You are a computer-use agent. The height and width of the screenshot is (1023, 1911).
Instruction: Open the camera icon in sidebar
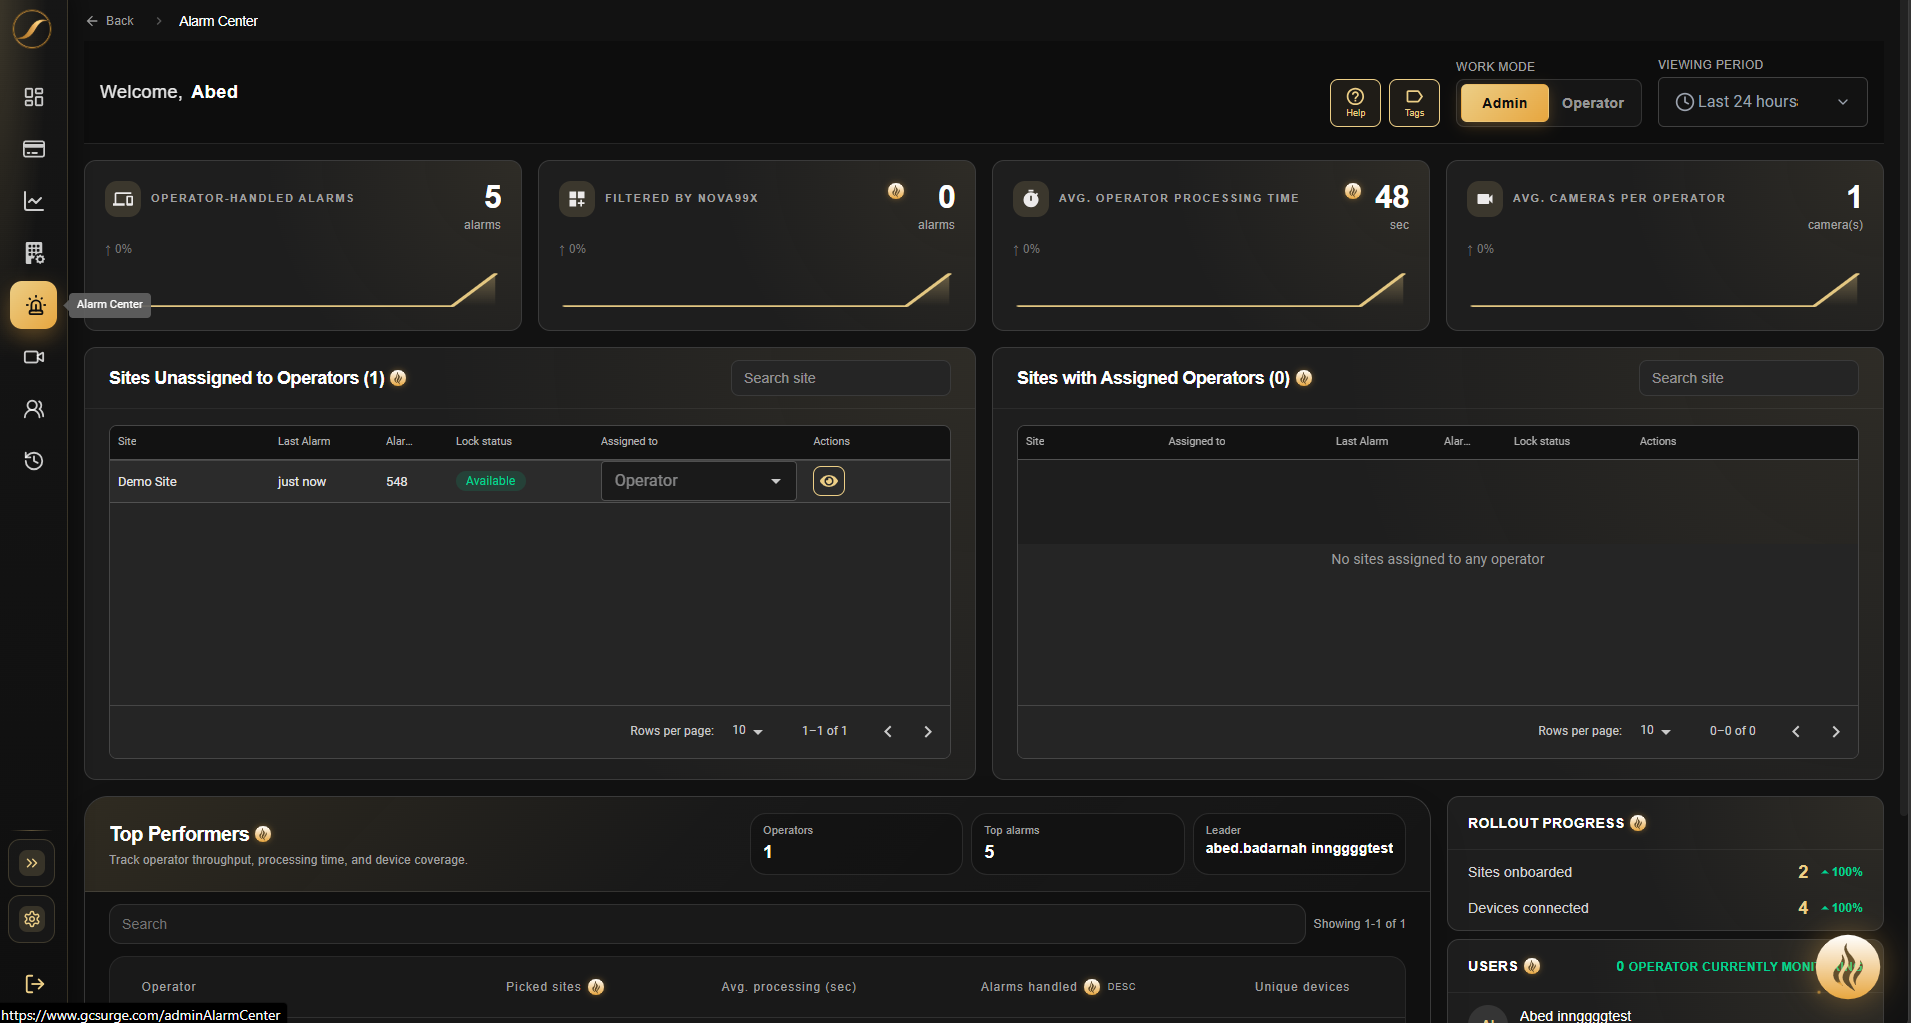(x=34, y=357)
